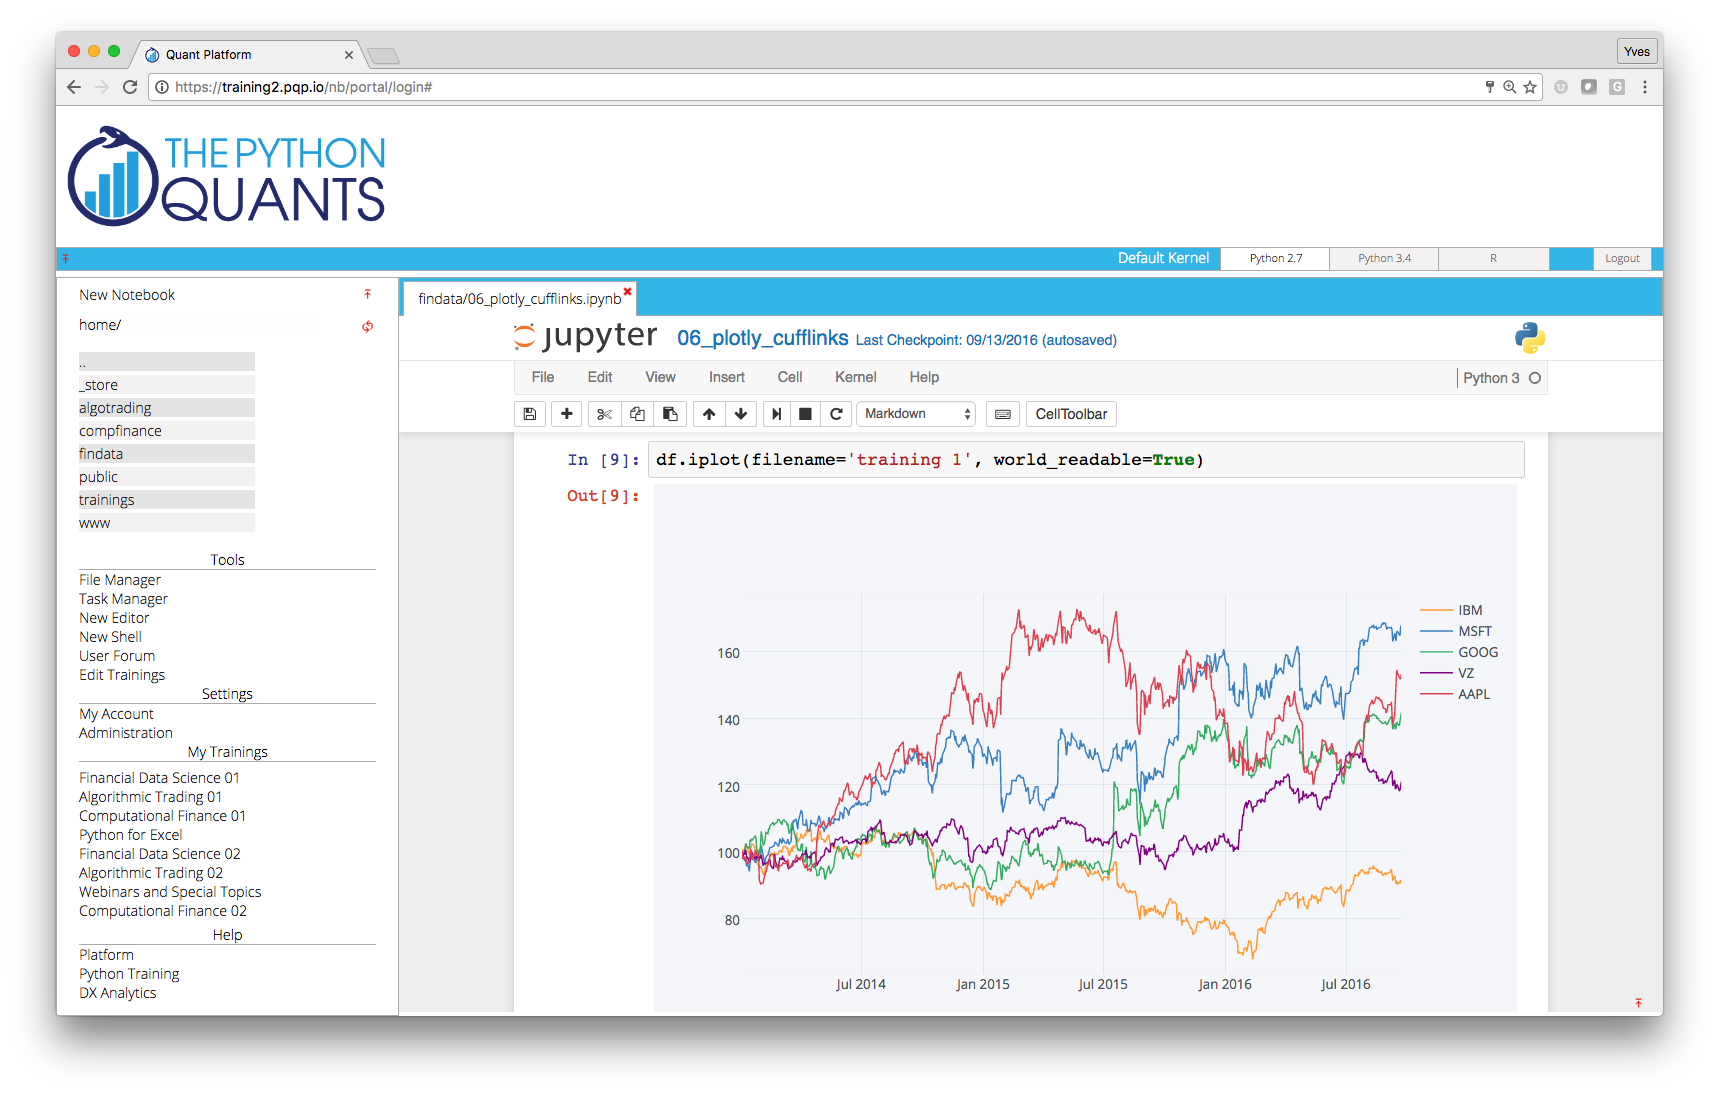Click the zoom magnifier icon in address bar
1719x1096 pixels.
[x=1510, y=87]
